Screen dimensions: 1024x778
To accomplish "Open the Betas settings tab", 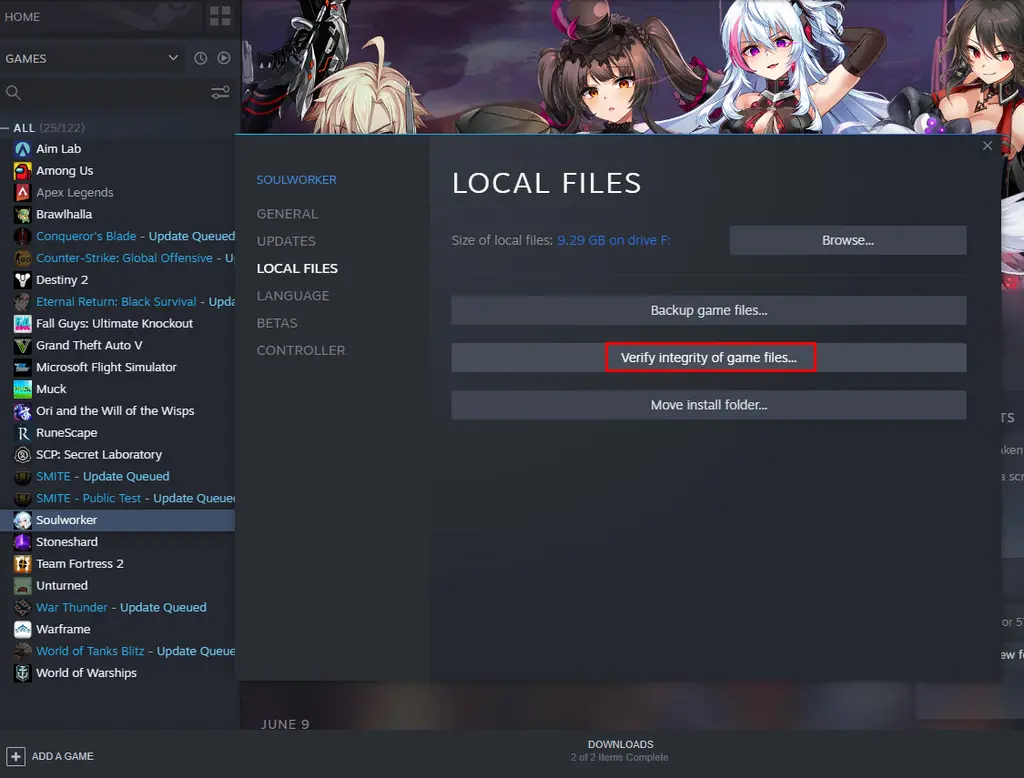I will [277, 323].
